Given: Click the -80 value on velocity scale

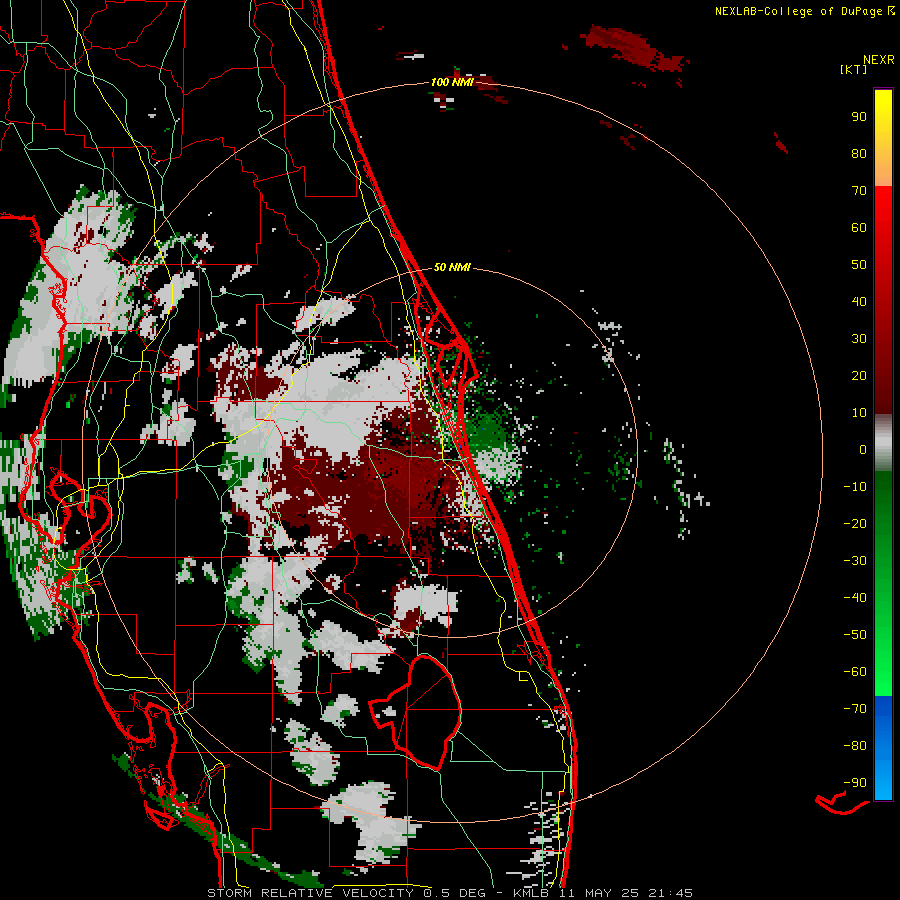Looking at the screenshot, I should click(855, 746).
